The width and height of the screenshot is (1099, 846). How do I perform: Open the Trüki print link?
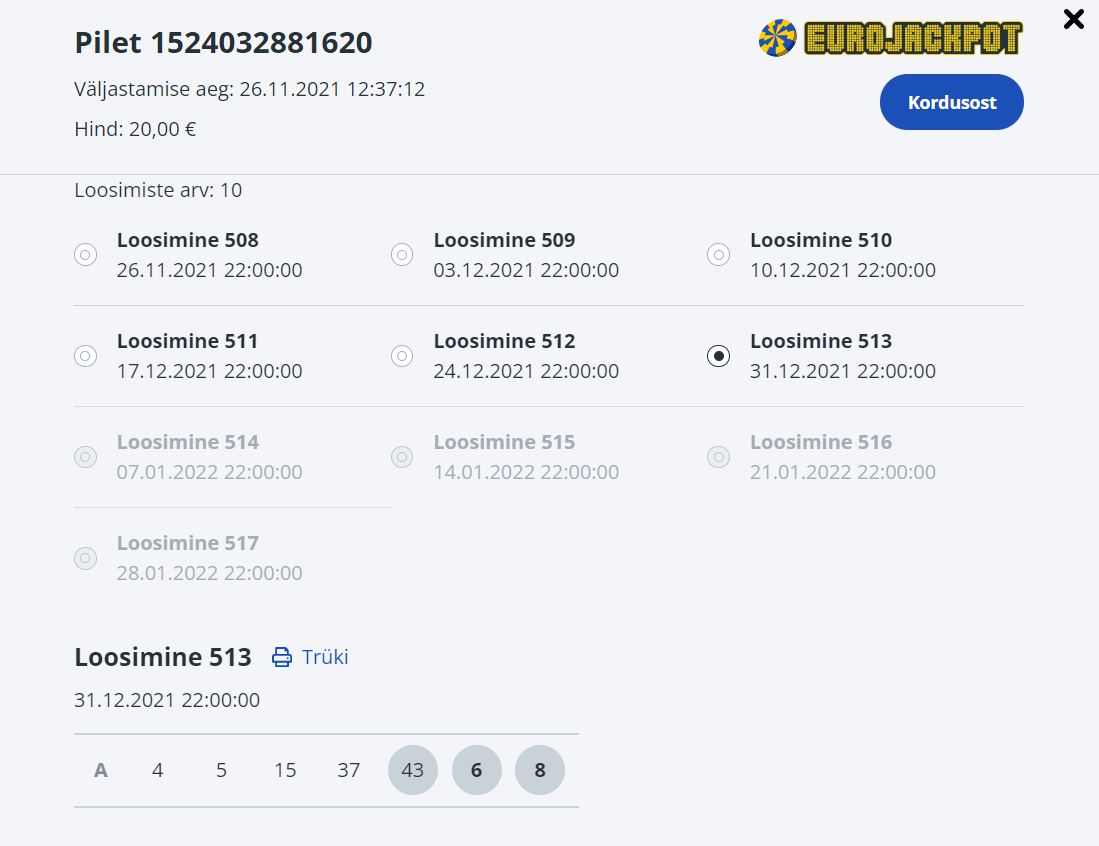click(x=325, y=657)
